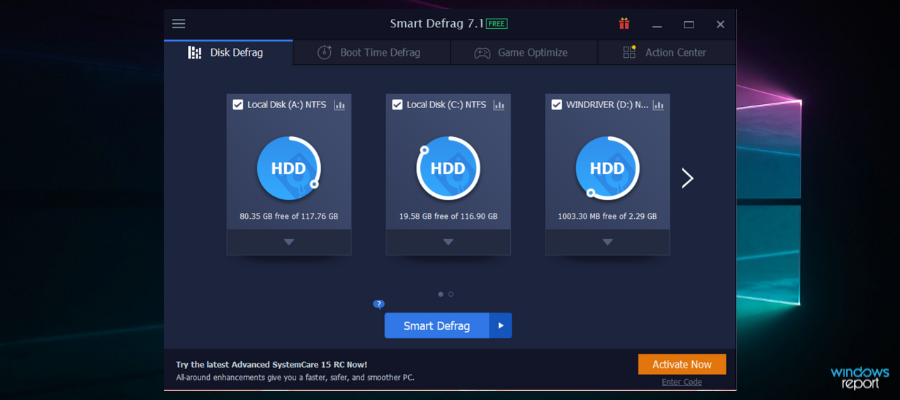Click the blue question mark help bubble
Viewport: 900px width, 400px height.
[378, 304]
